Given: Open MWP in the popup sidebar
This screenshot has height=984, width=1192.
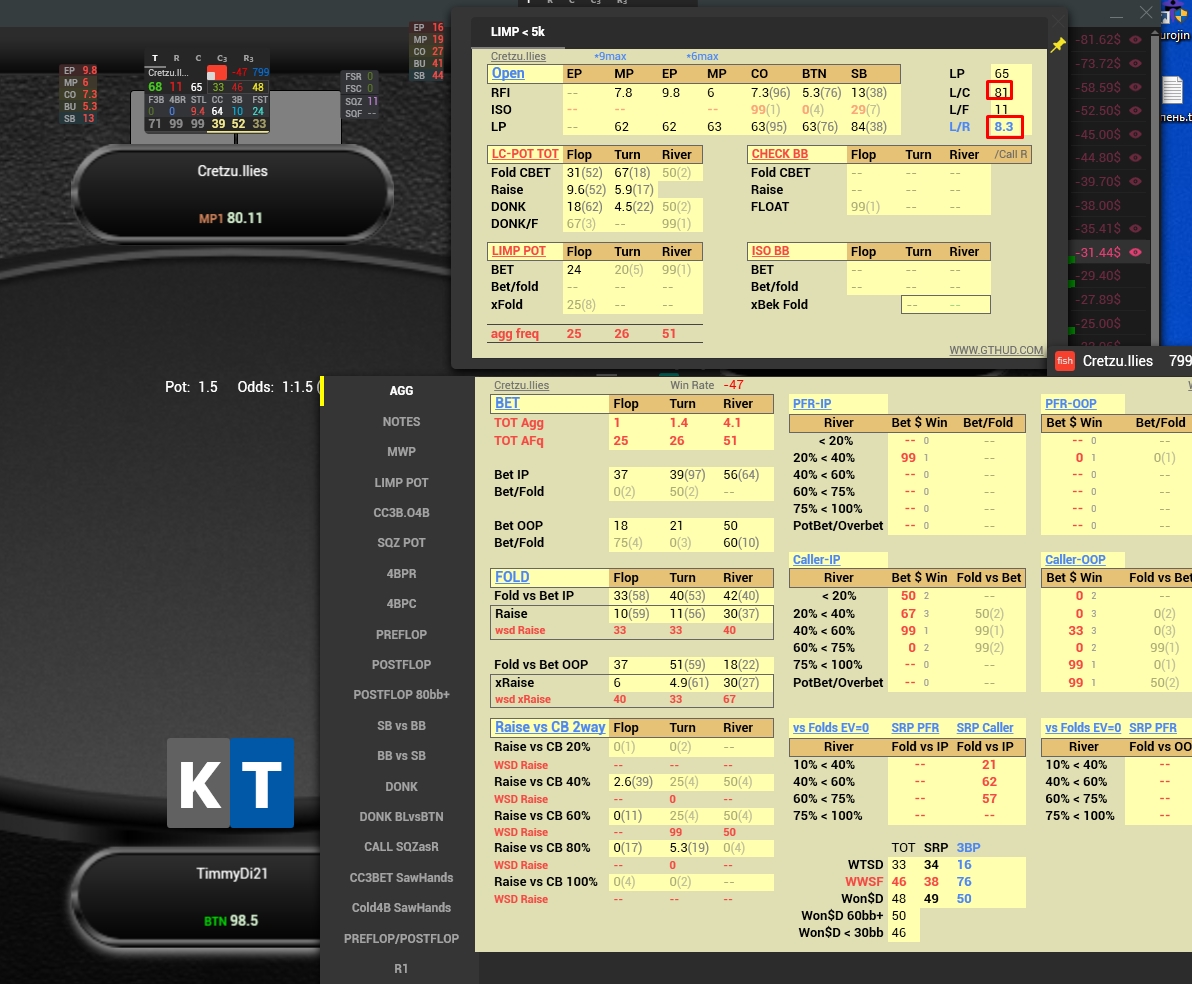Looking at the screenshot, I should pyautogui.click(x=401, y=452).
